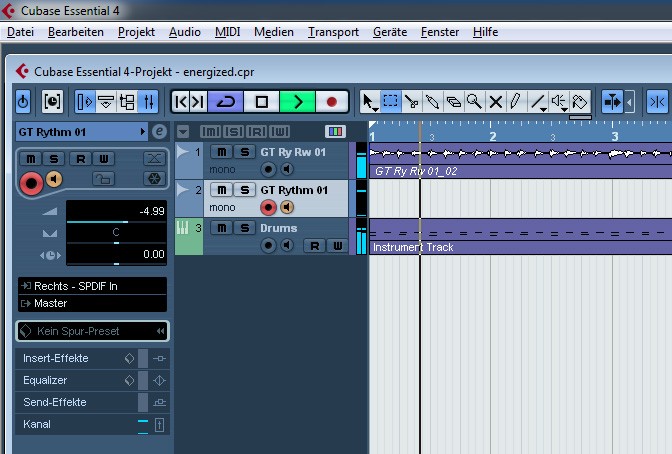Open the track info line toggle
This screenshot has height=454, width=672.
pyautogui.click(x=106, y=102)
